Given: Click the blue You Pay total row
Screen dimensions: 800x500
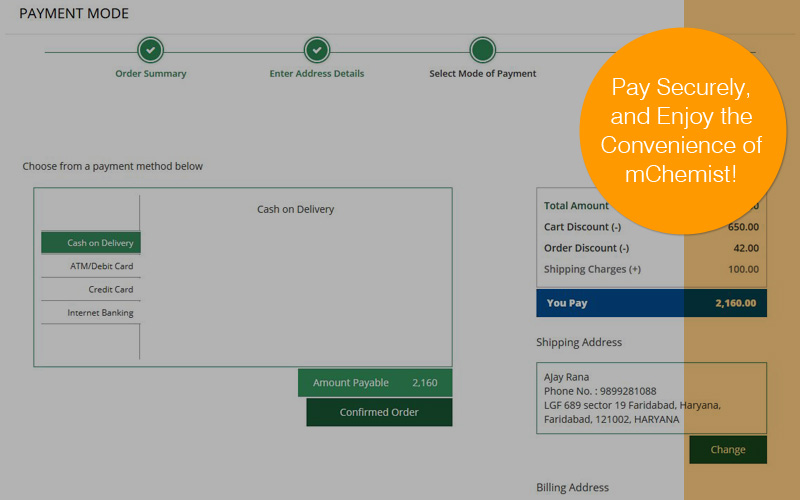Looking at the screenshot, I should click(x=651, y=303).
